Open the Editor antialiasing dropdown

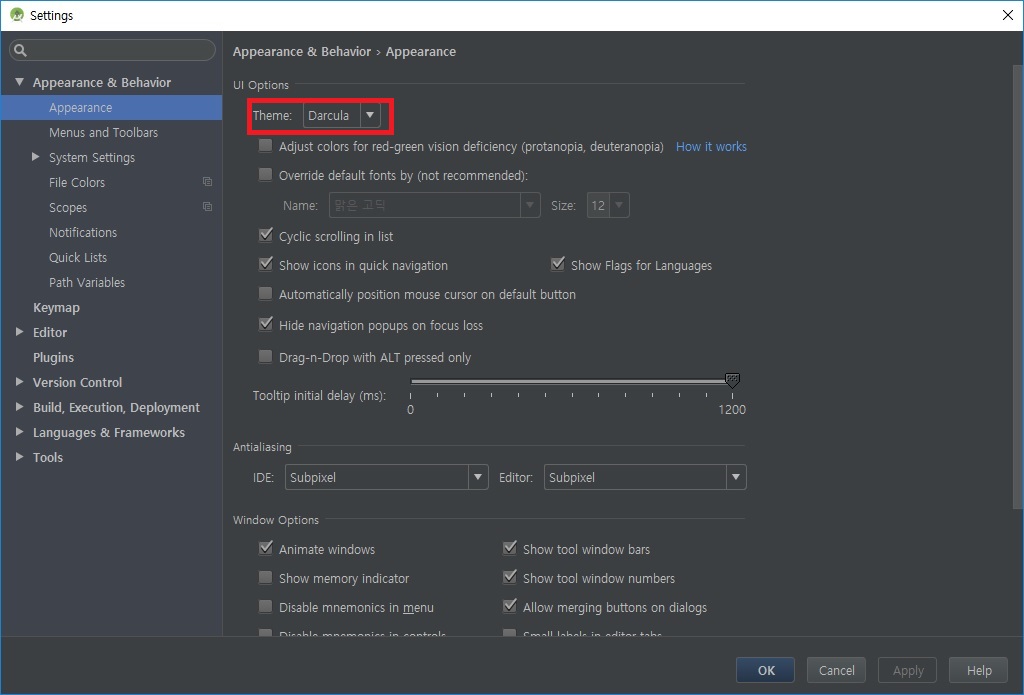click(644, 478)
